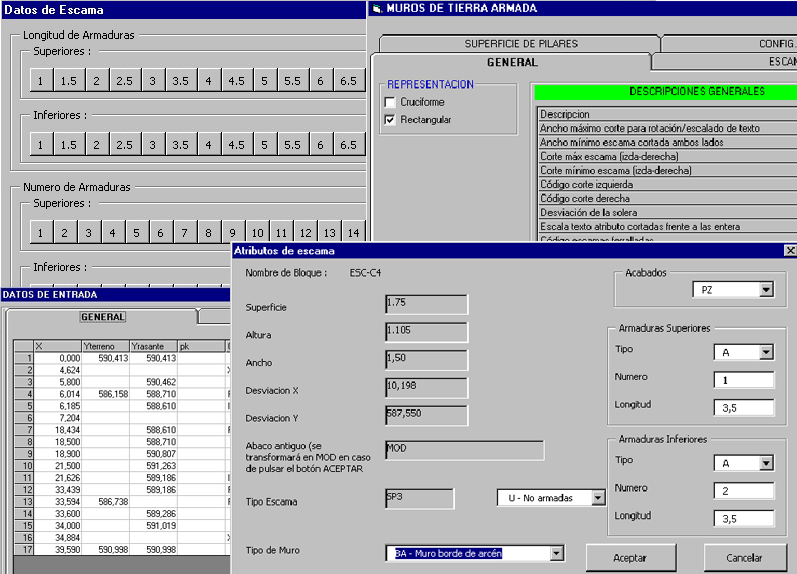Click the Tipo Escama SP3 field
Screen dimensions: 797x574
tap(419, 499)
